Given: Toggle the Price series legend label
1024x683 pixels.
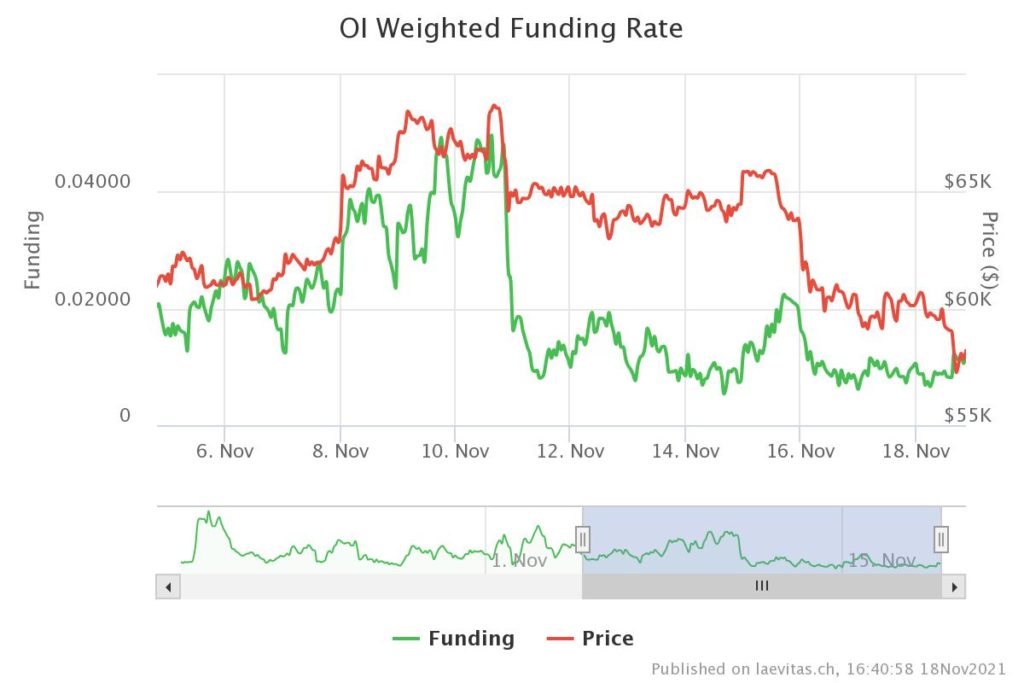Looking at the screenshot, I should pos(607,638).
